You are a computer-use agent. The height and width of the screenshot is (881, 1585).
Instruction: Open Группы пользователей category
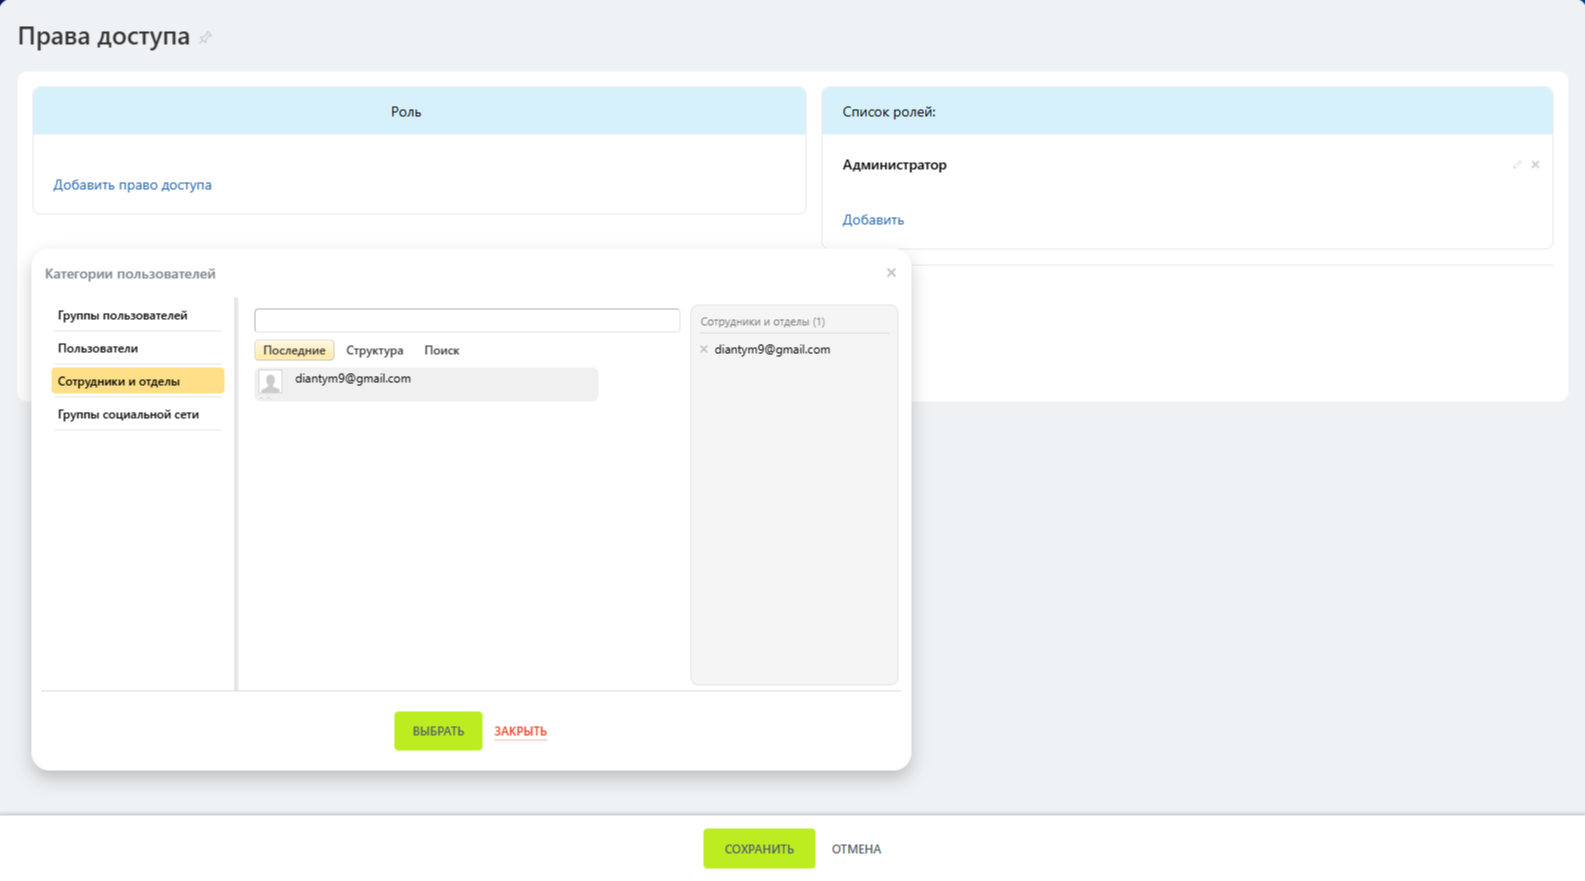click(x=122, y=316)
